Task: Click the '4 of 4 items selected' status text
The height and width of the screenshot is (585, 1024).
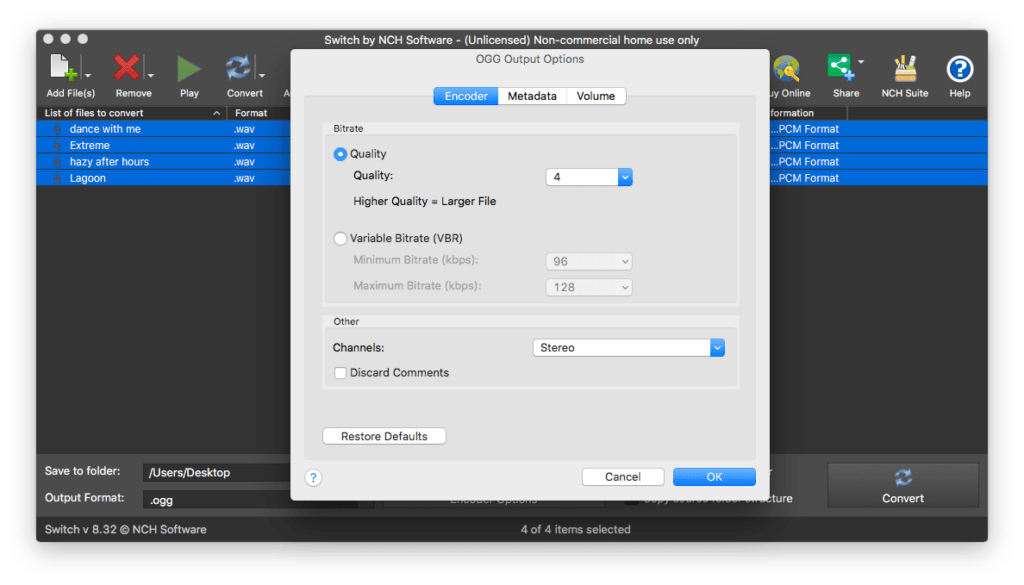Action: [x=575, y=530]
